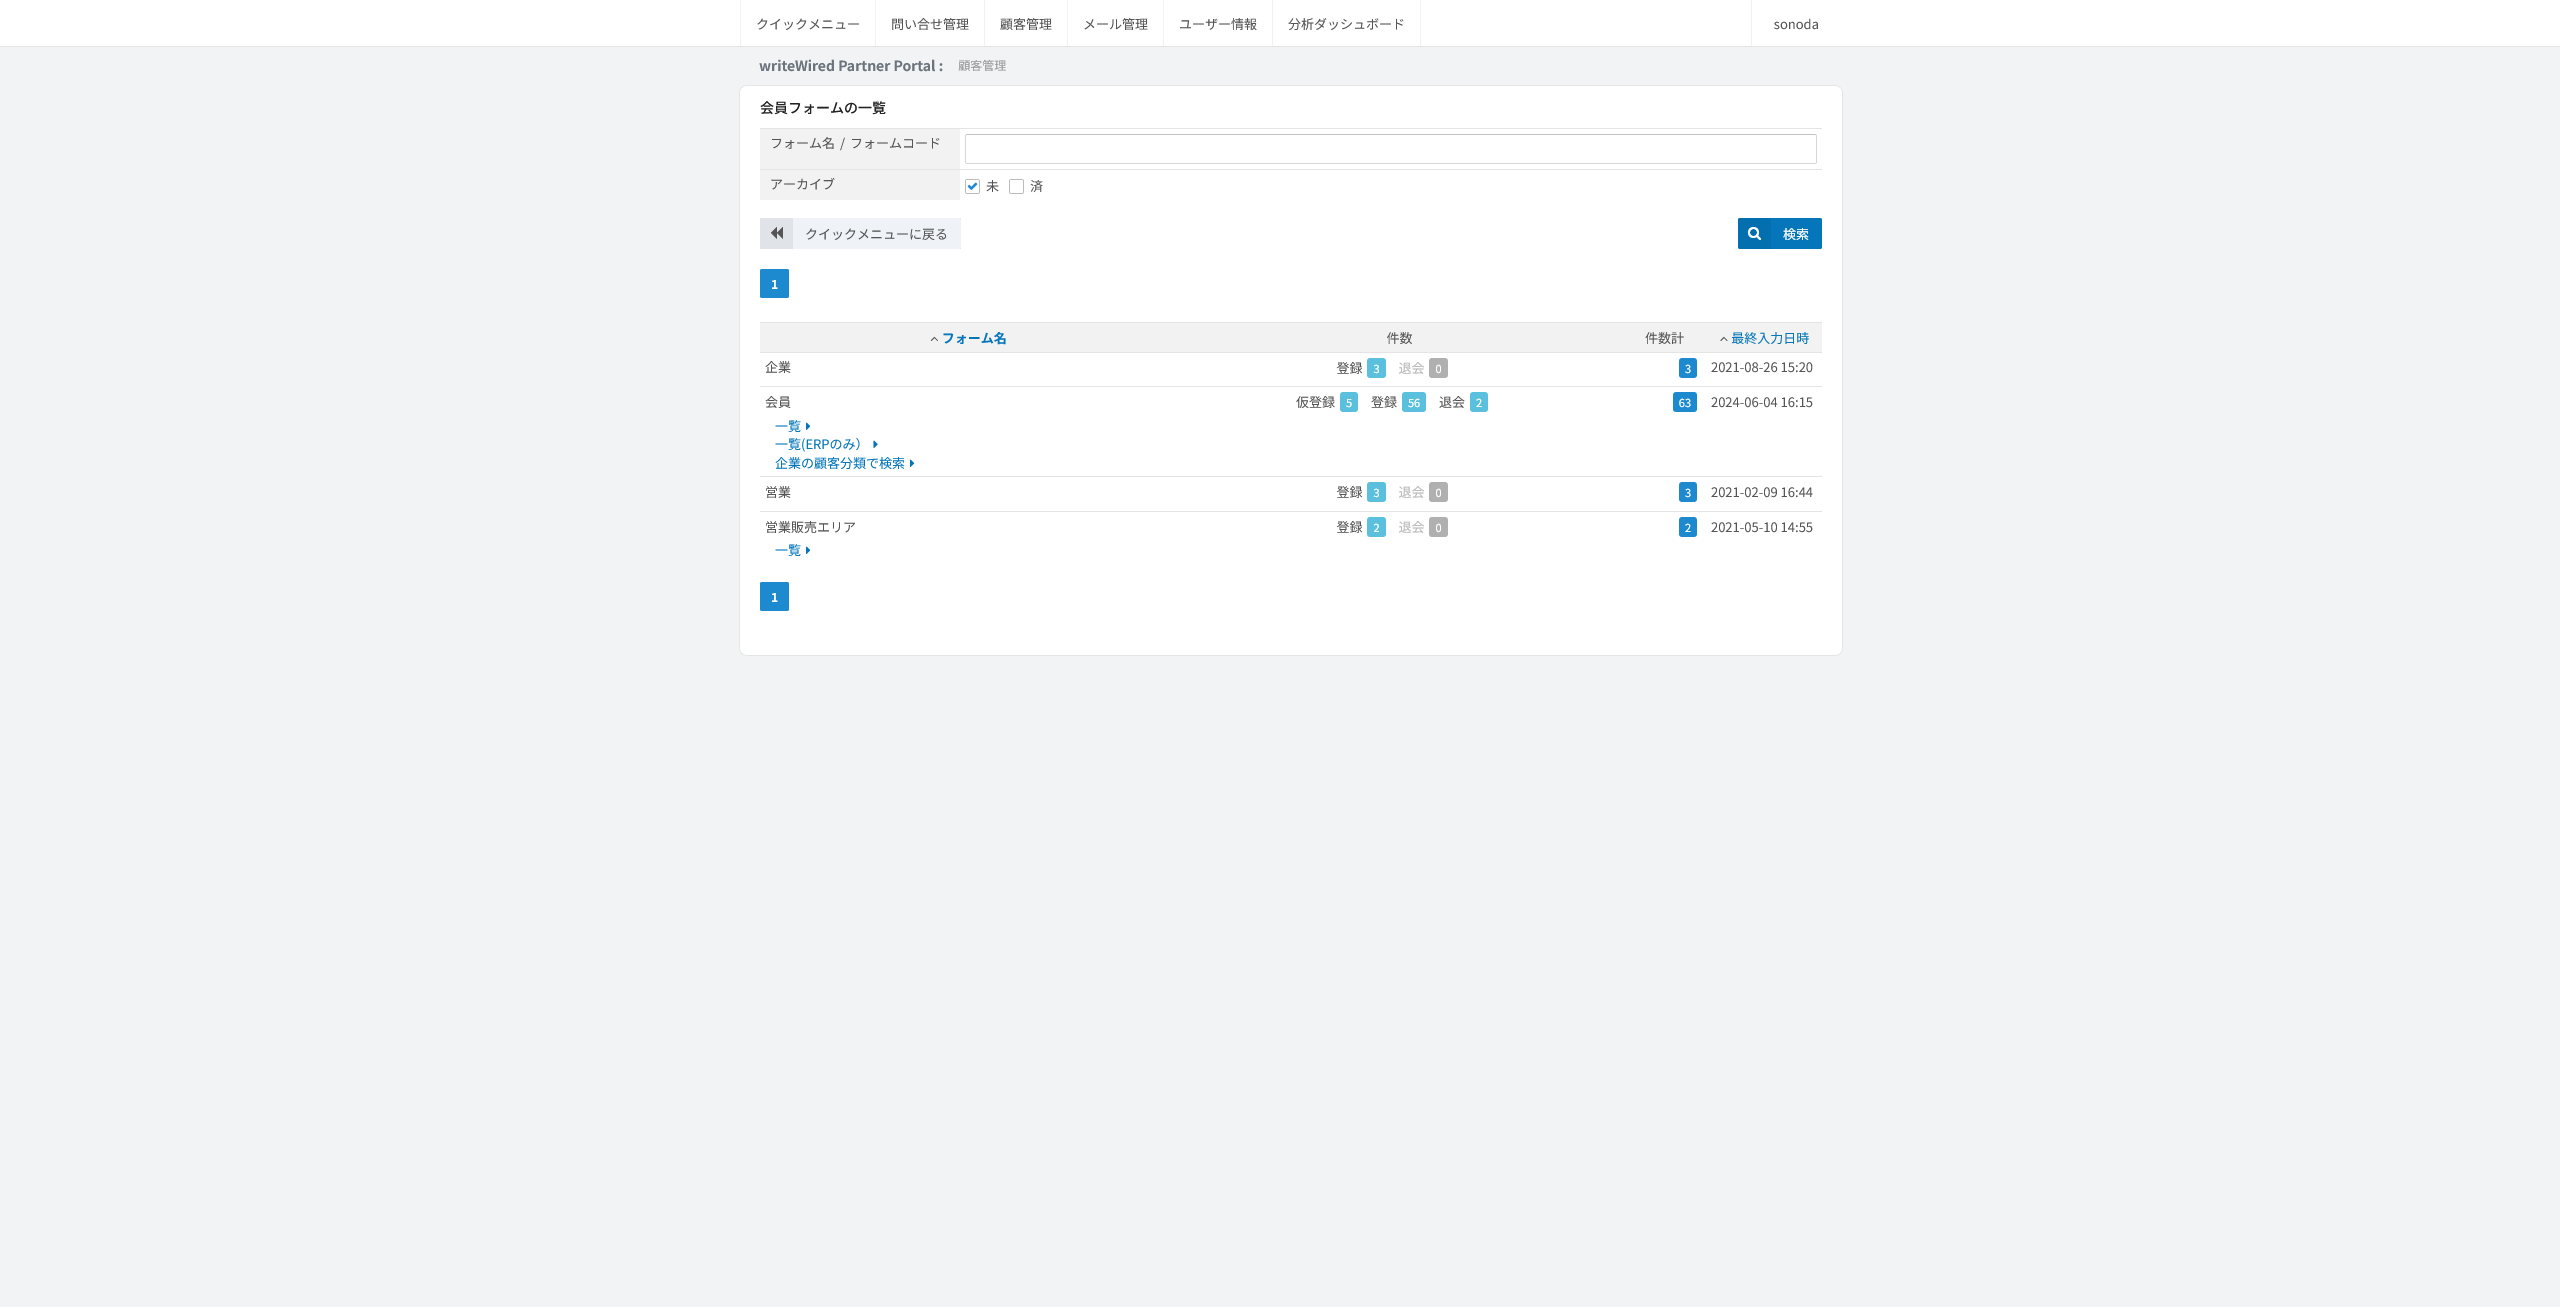Click the 会員 登録 count badge 56
Image resolution: width=2560 pixels, height=1307 pixels.
(x=1413, y=402)
